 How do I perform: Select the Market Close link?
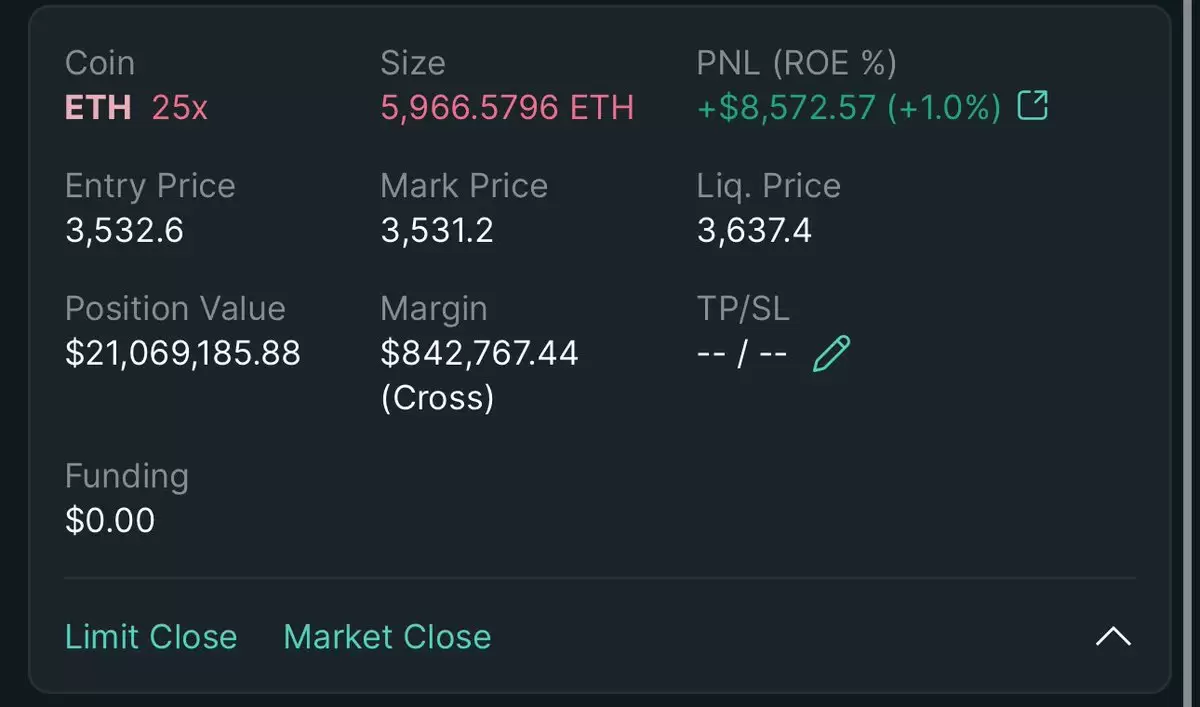[x=387, y=637]
